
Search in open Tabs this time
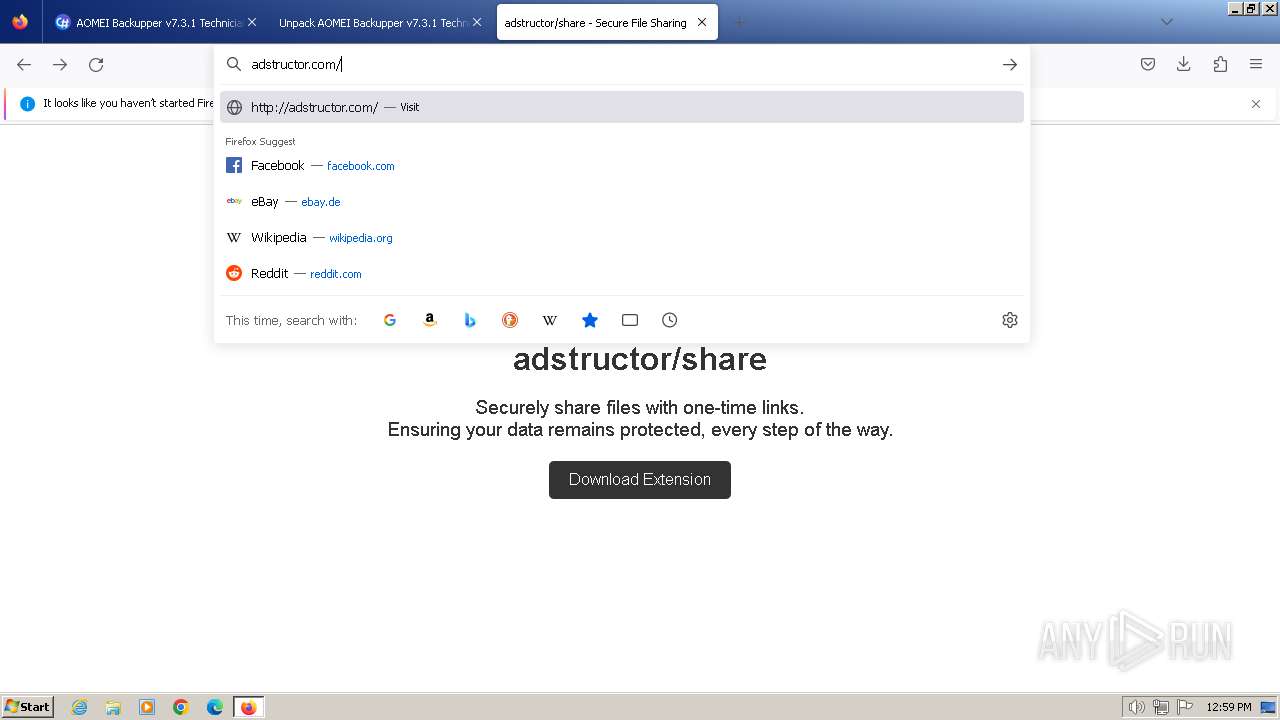point(630,320)
